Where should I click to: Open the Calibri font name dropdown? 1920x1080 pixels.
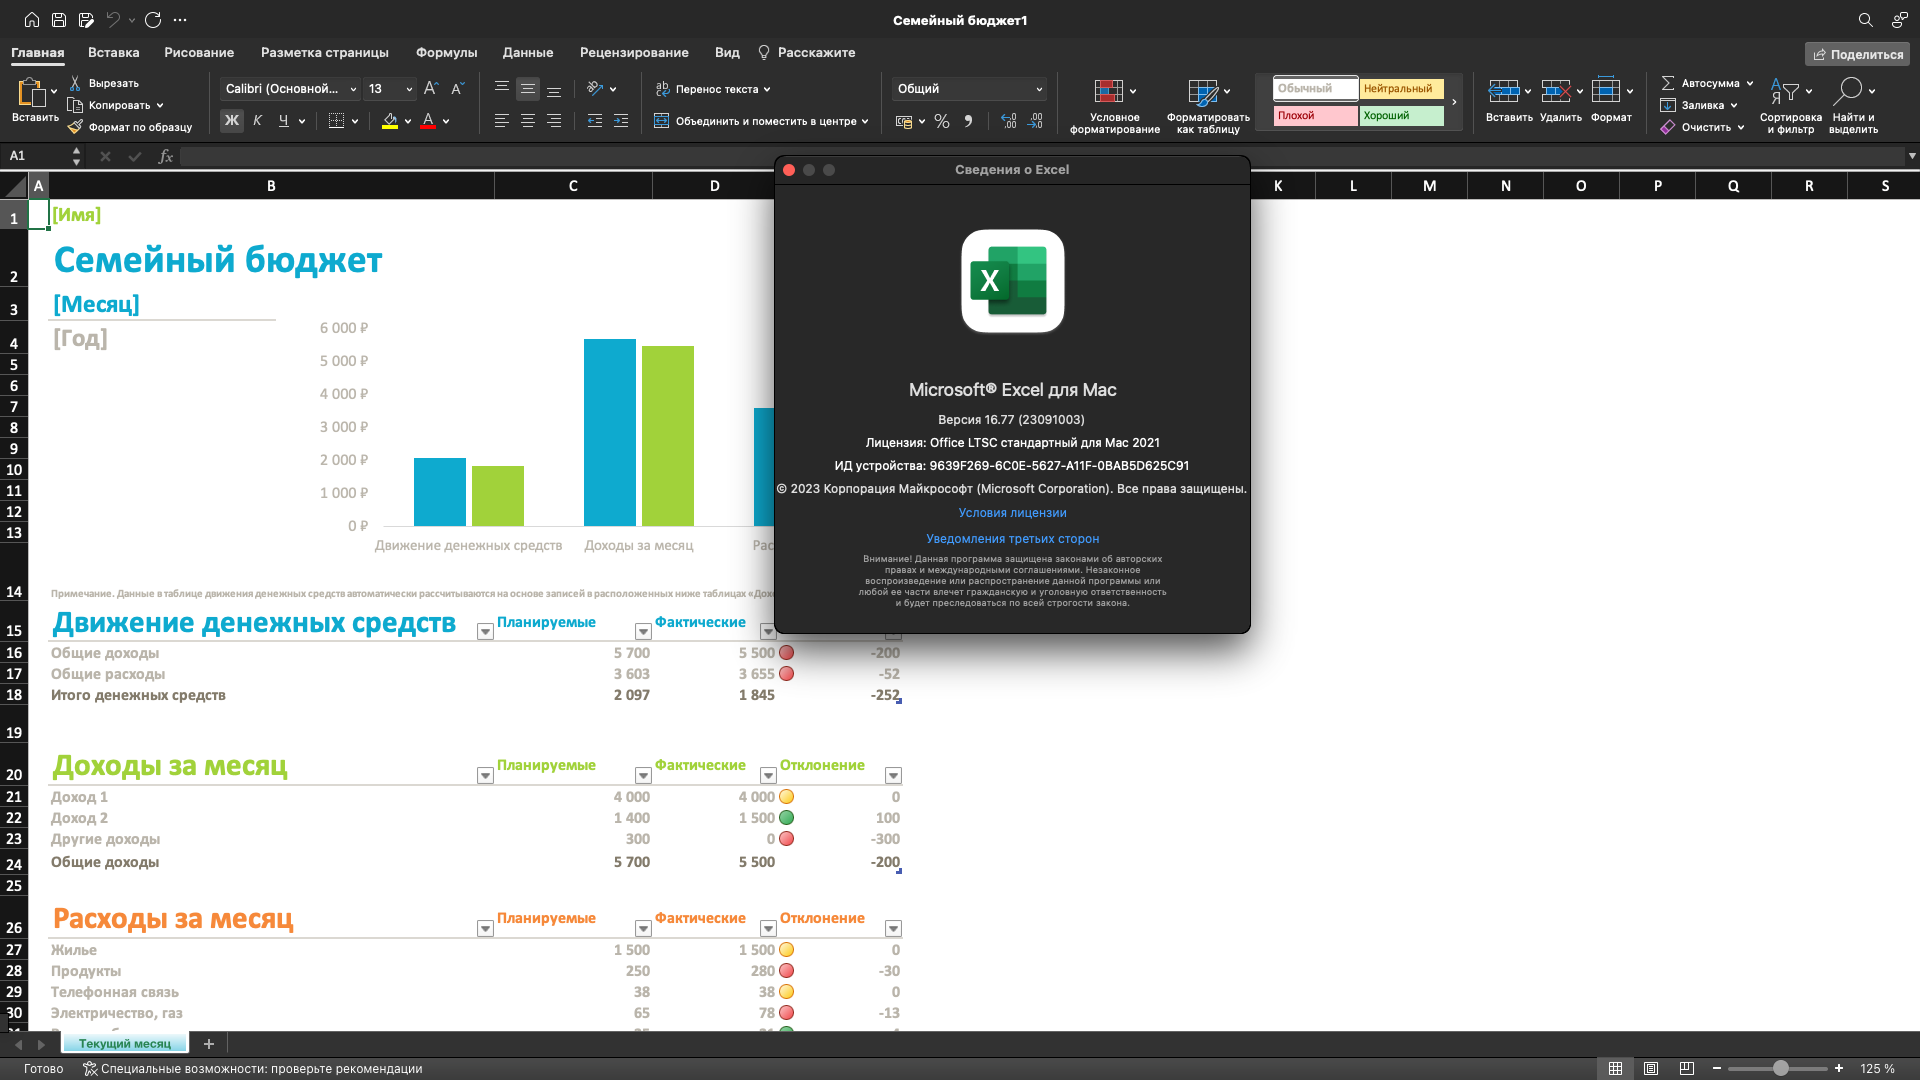point(353,89)
